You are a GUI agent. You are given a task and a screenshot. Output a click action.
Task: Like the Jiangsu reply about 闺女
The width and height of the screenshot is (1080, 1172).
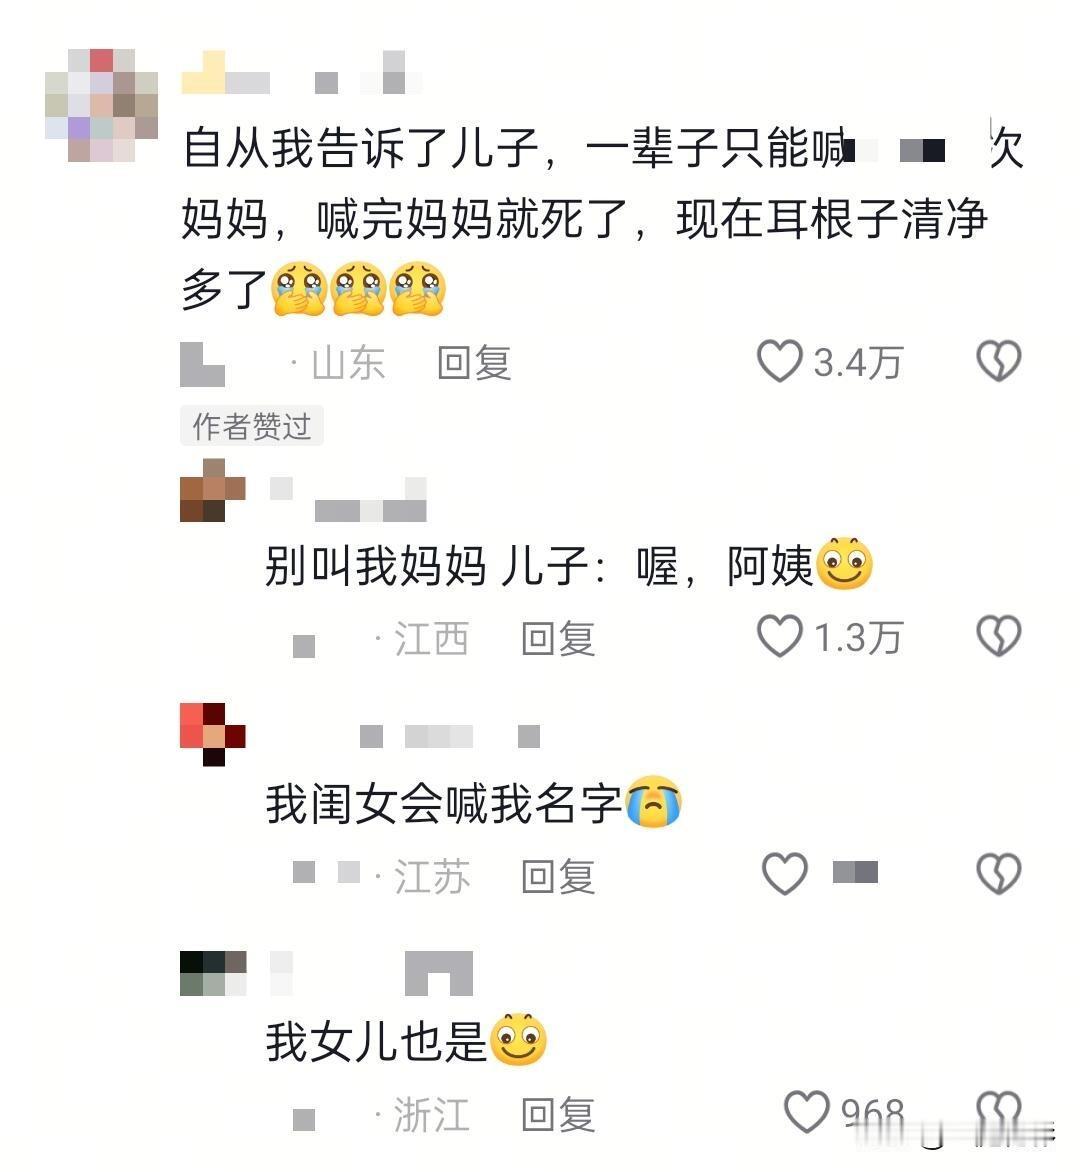click(x=784, y=874)
